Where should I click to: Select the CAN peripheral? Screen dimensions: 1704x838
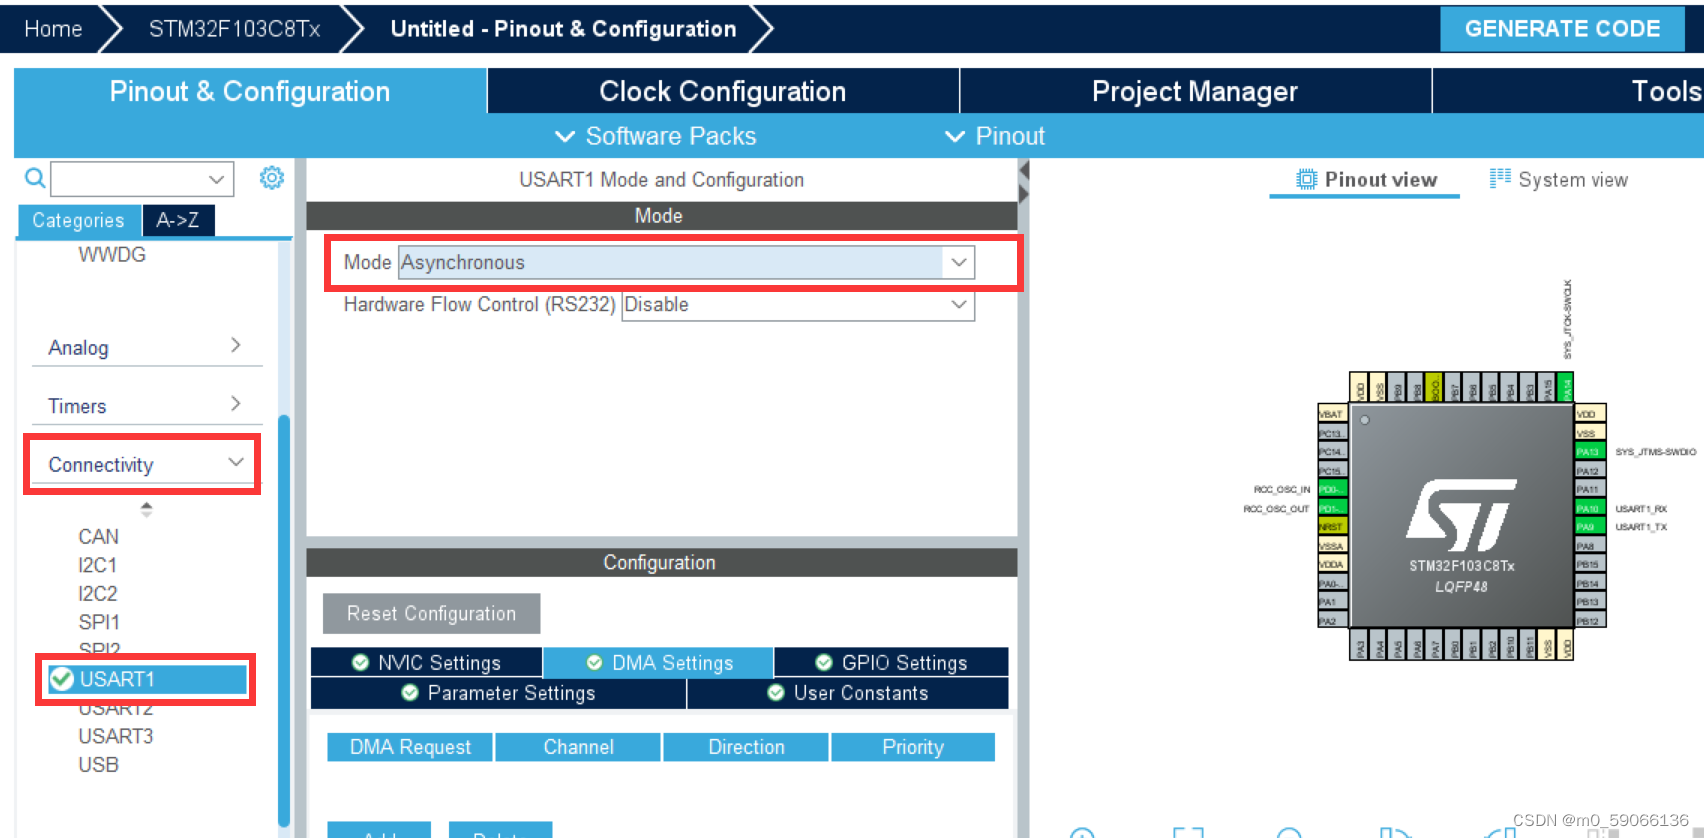[x=99, y=537]
